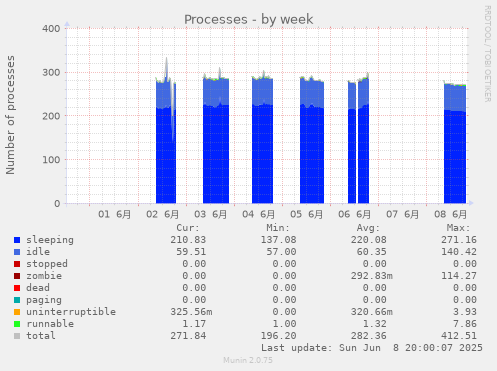Click uninterruptible average value 320.66m
This screenshot has width=497, height=371.
point(372,312)
